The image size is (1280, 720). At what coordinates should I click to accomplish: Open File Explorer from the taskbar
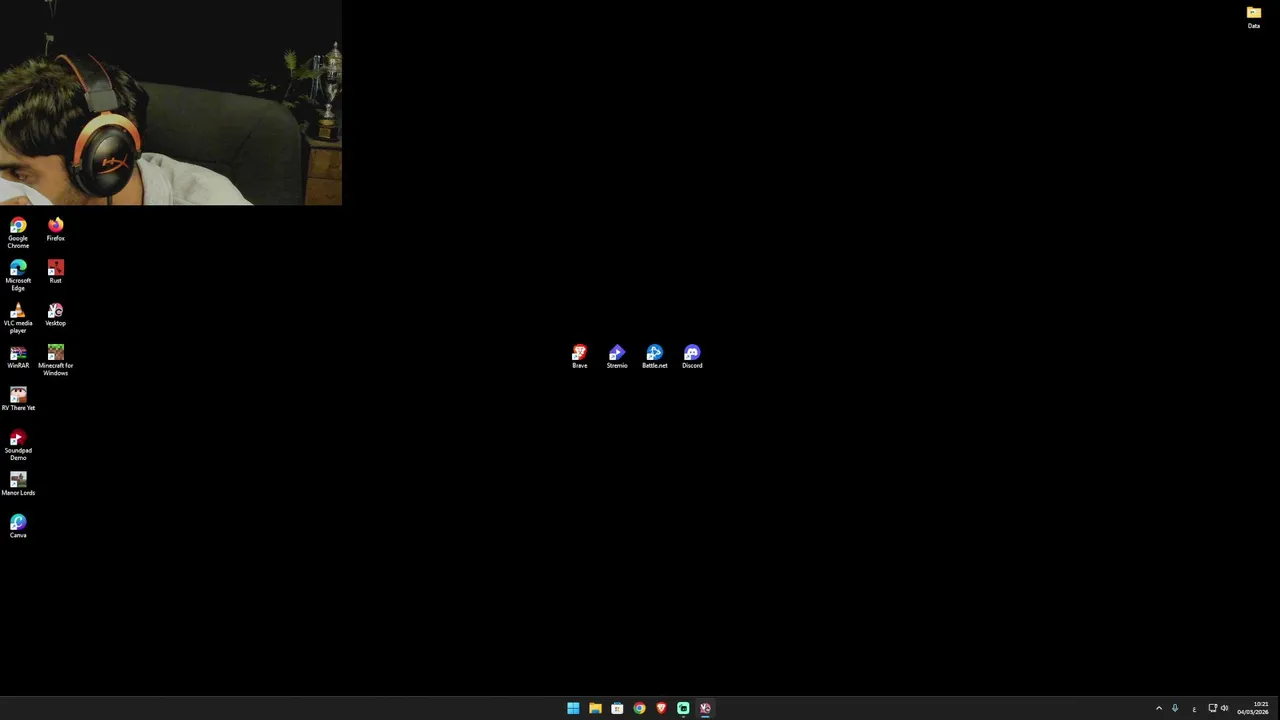(x=595, y=708)
